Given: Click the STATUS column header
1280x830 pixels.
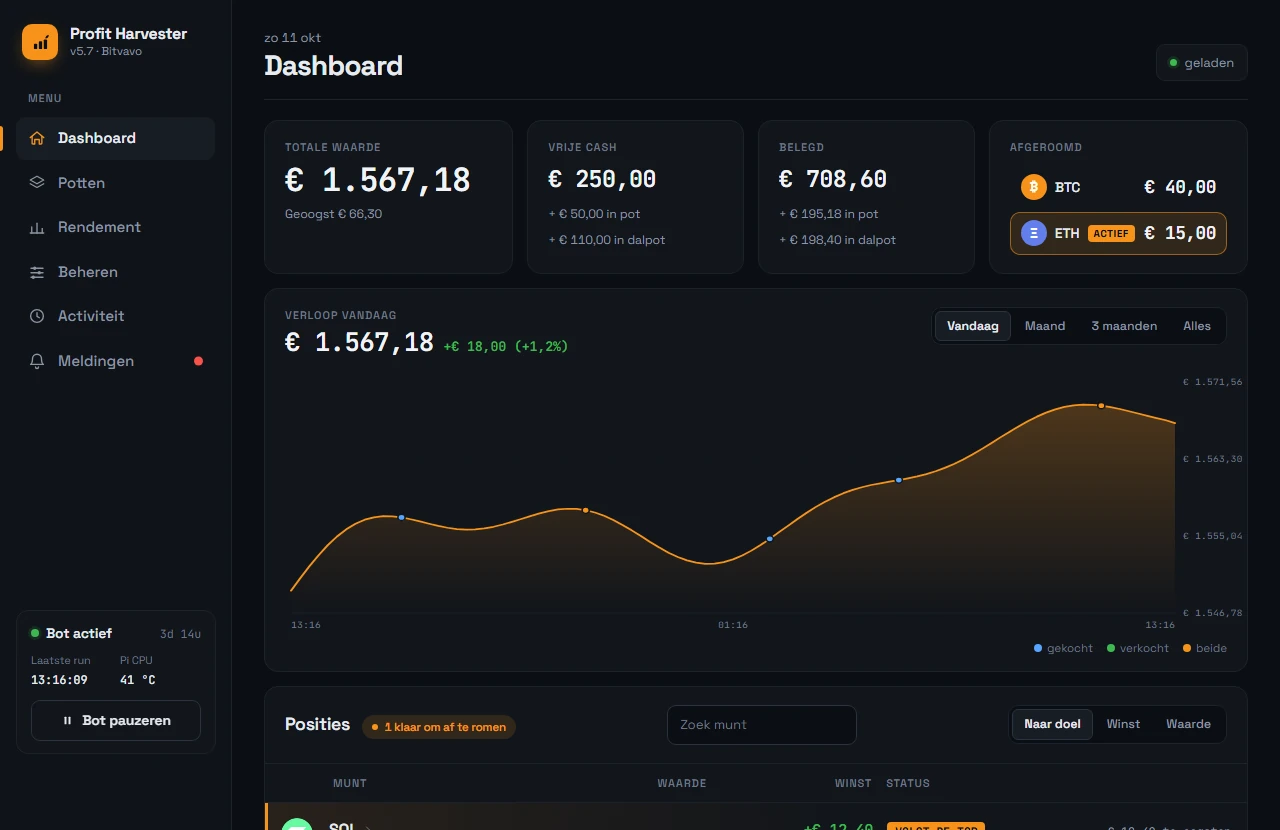Looking at the screenshot, I should pos(908,783).
